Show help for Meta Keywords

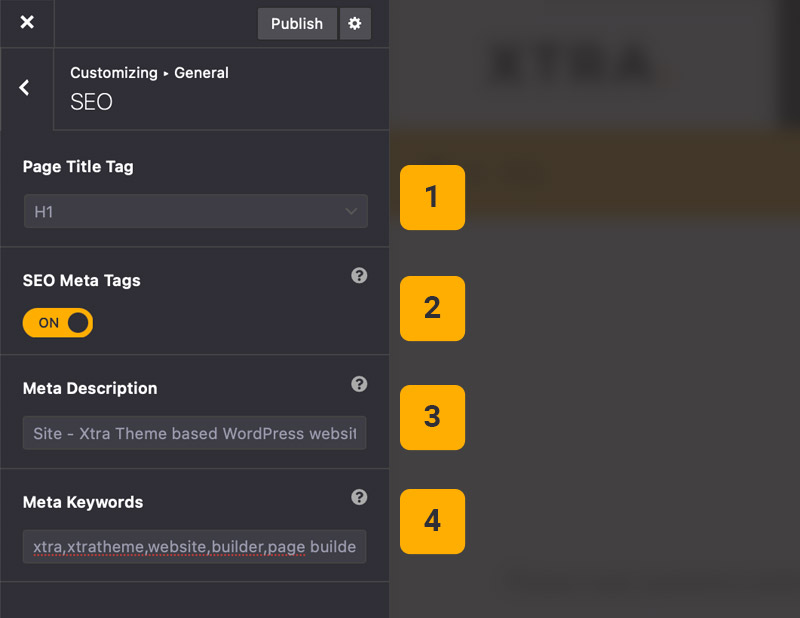point(359,497)
